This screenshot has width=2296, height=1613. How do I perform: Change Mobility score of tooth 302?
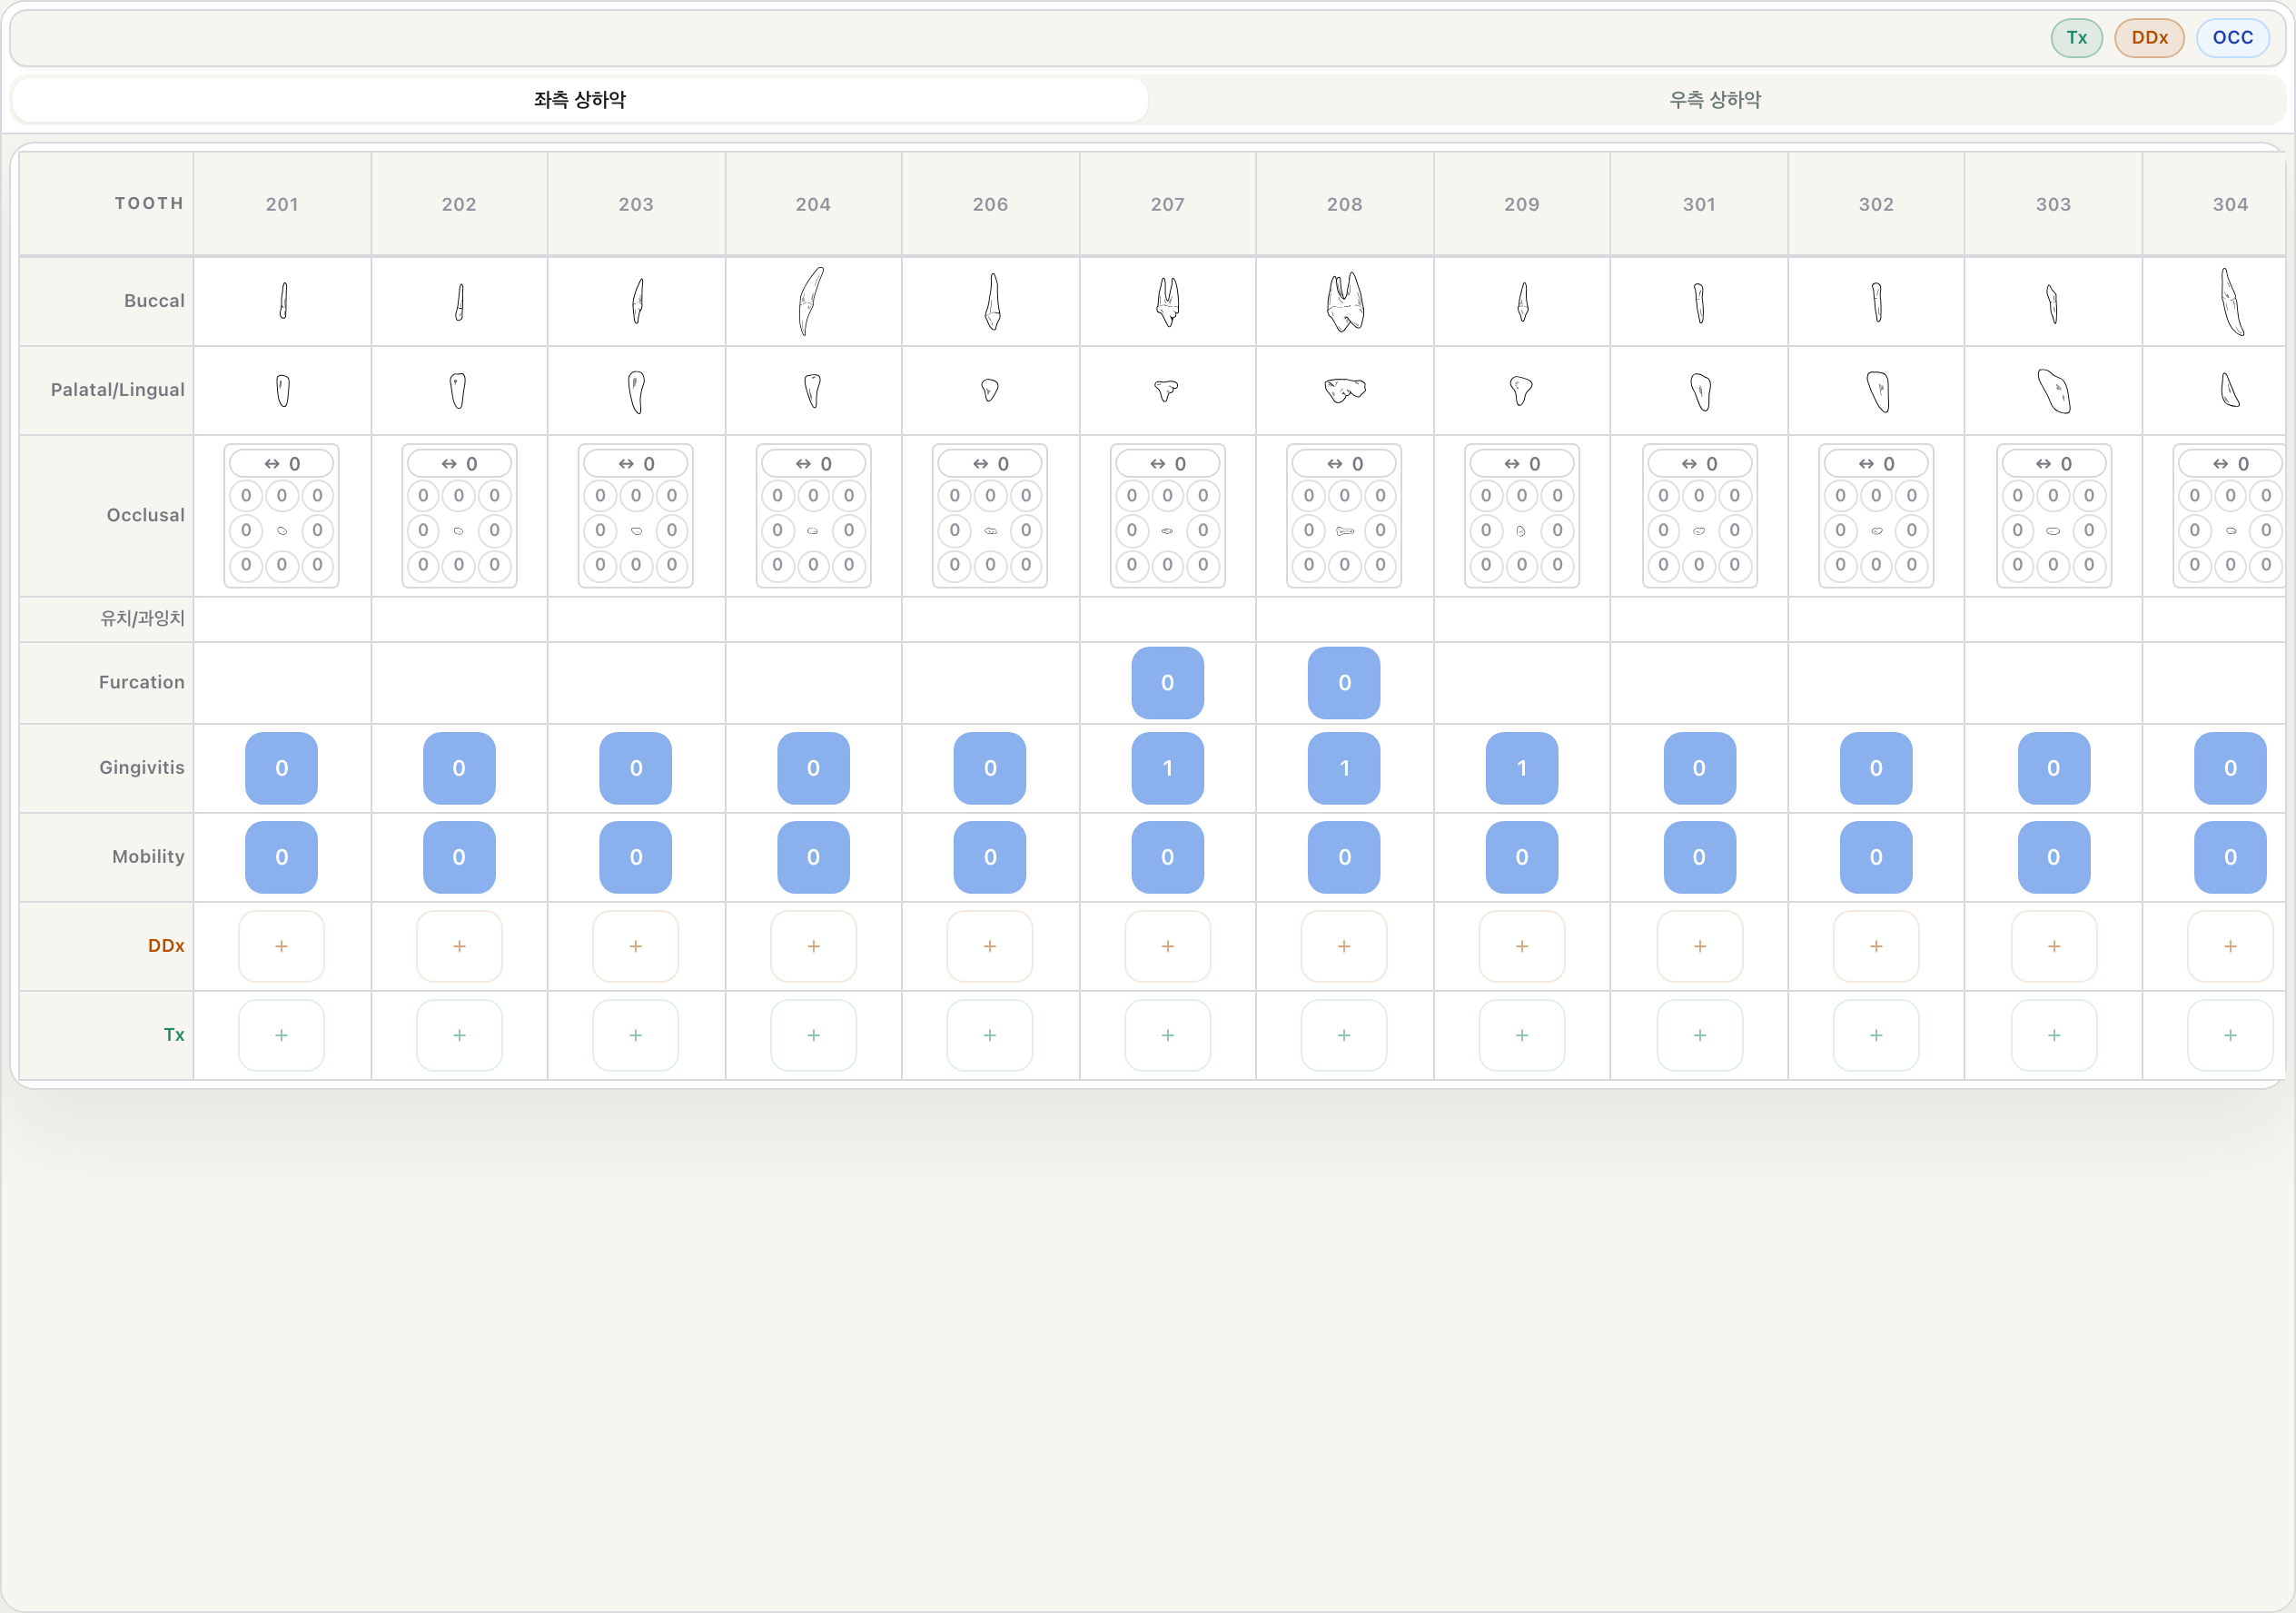1876,857
